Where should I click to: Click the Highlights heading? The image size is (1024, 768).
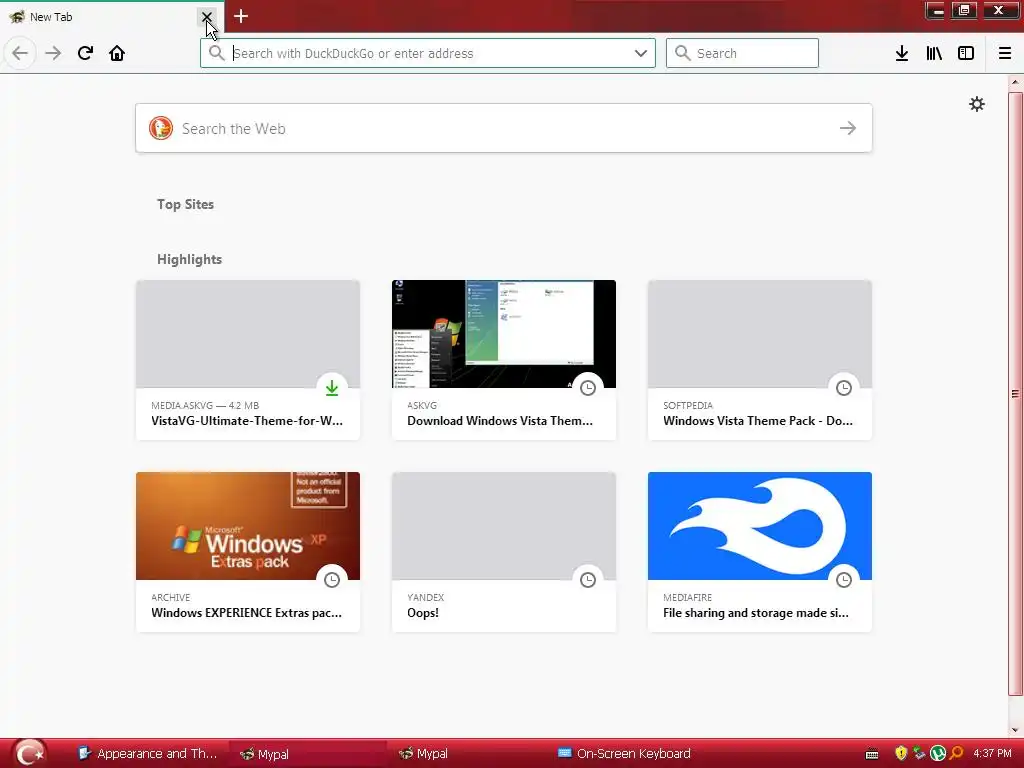point(189,259)
